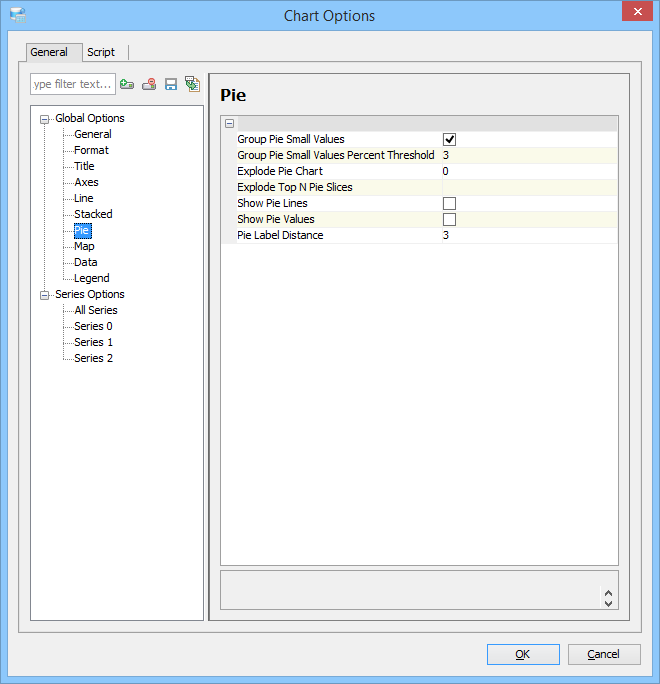This screenshot has width=660, height=684.
Task: Select the Data tree item
Action: click(85, 262)
